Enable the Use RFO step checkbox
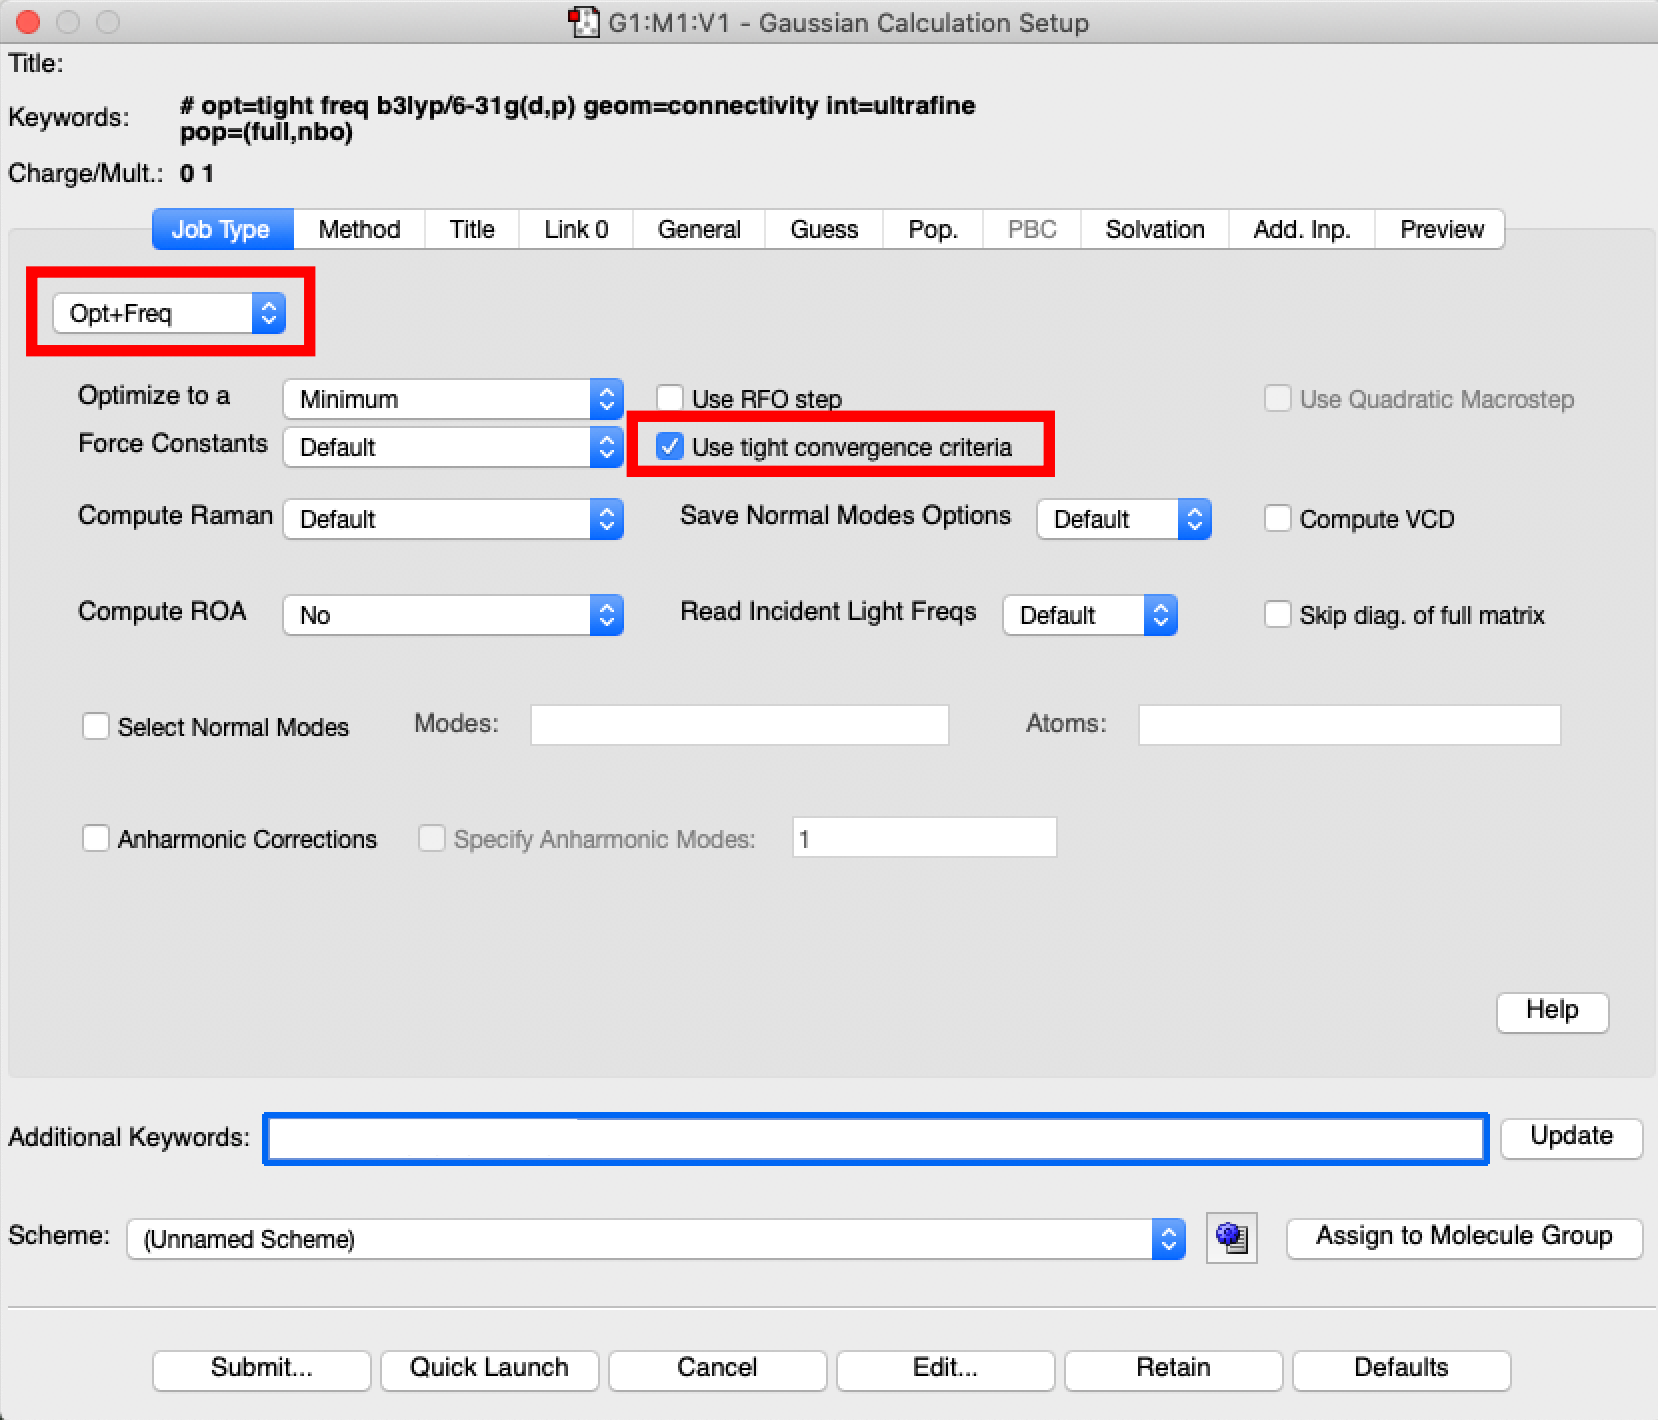The image size is (1658, 1420). [x=670, y=399]
